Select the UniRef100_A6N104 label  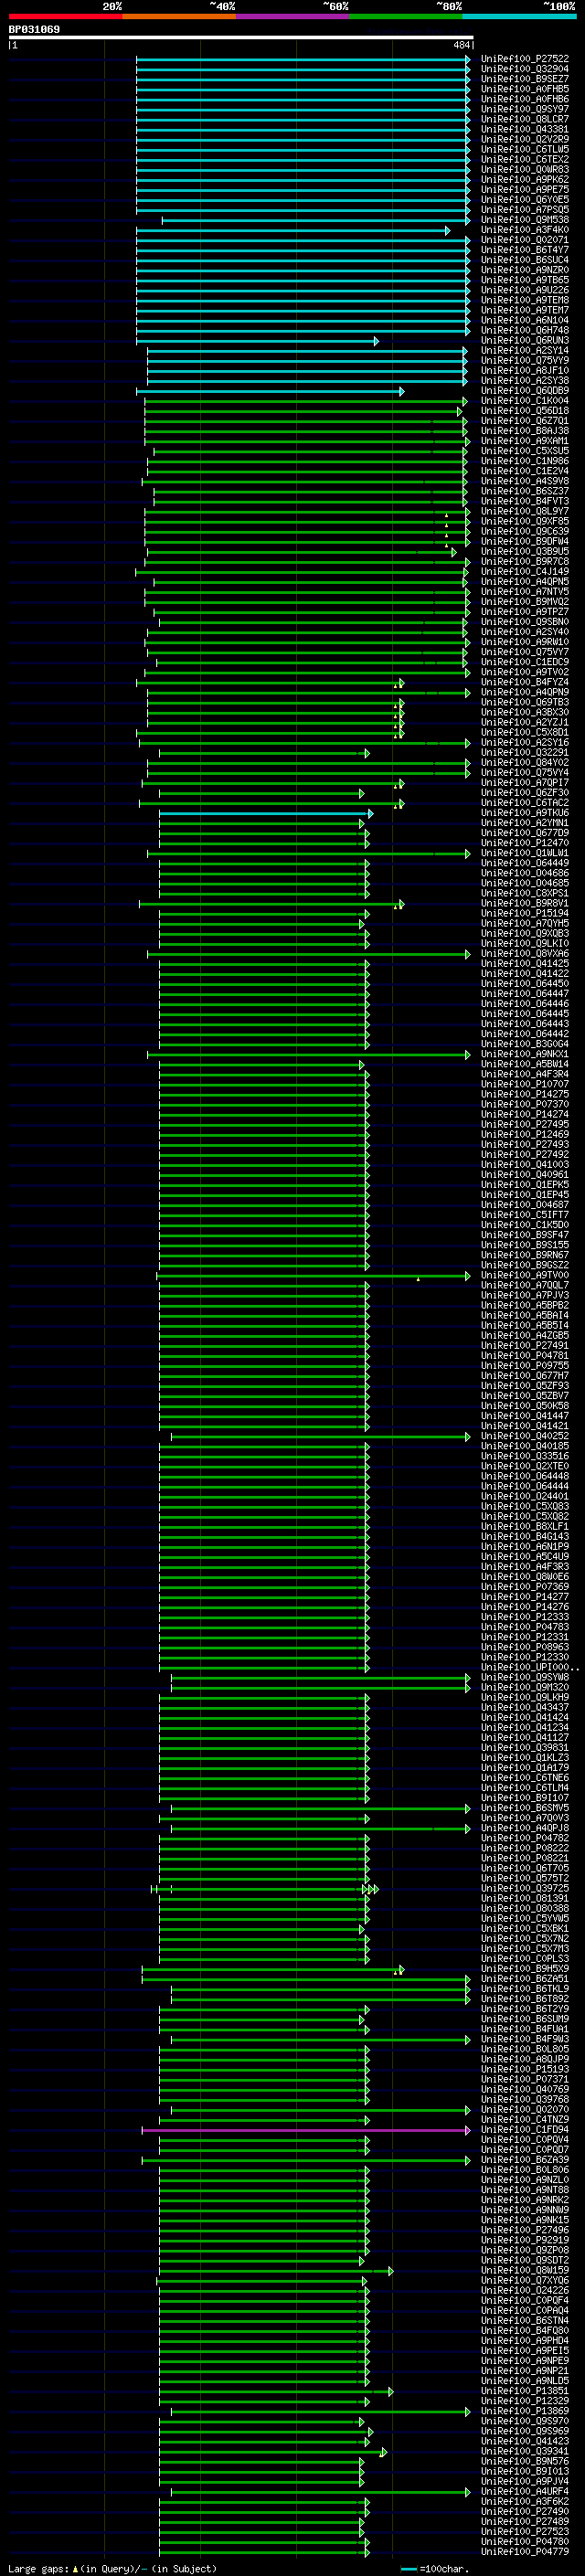click(524, 321)
